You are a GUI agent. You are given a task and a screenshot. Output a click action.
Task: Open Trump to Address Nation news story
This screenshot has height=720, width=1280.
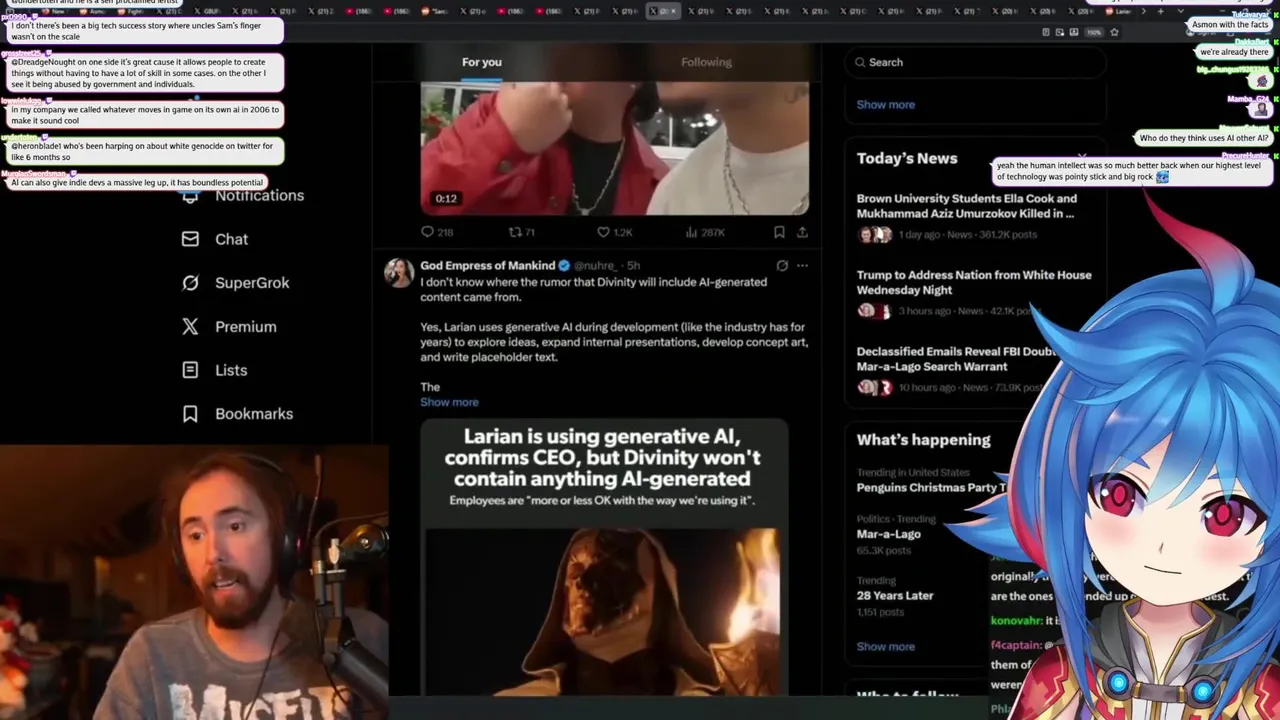[974, 282]
